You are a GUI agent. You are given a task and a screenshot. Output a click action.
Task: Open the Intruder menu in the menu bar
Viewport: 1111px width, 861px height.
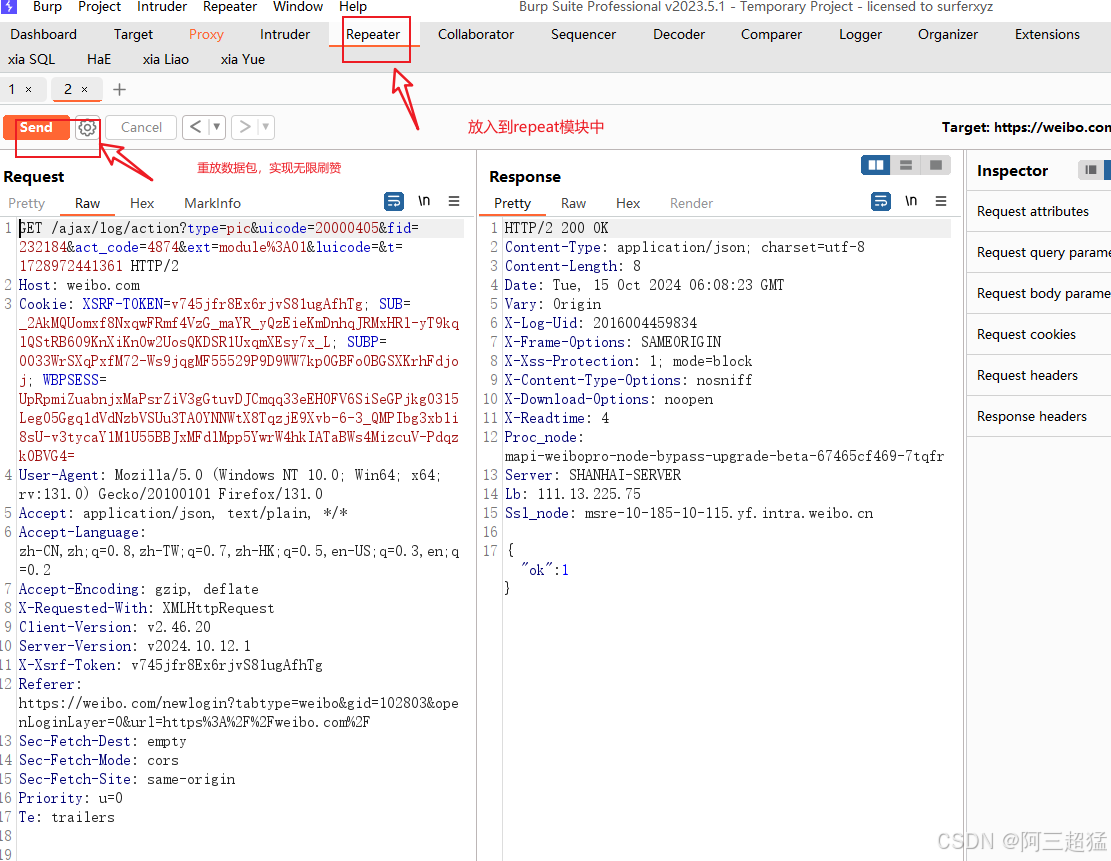pyautogui.click(x=162, y=6)
